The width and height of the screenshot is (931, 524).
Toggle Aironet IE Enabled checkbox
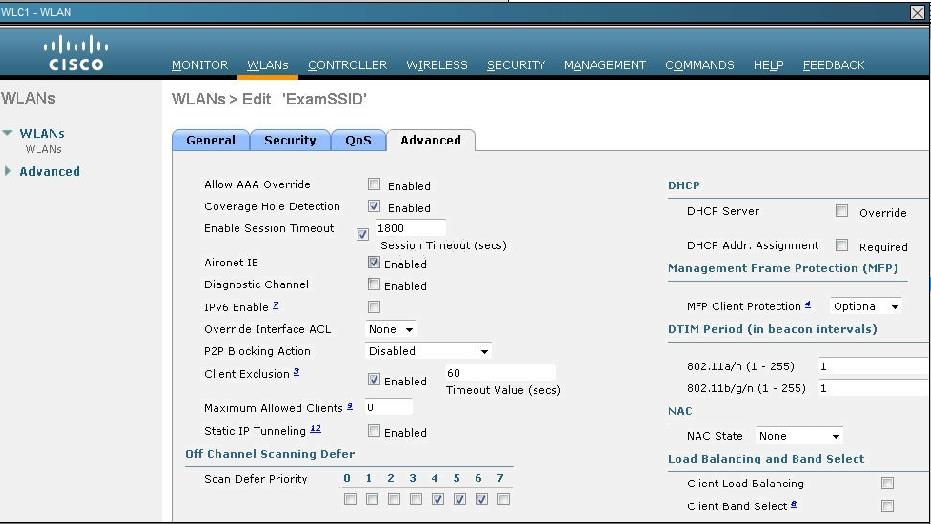373,262
